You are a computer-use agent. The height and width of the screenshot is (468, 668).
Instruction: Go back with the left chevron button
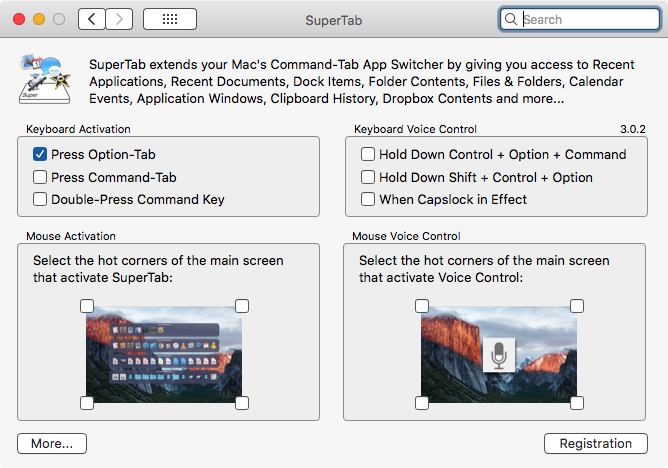click(92, 19)
